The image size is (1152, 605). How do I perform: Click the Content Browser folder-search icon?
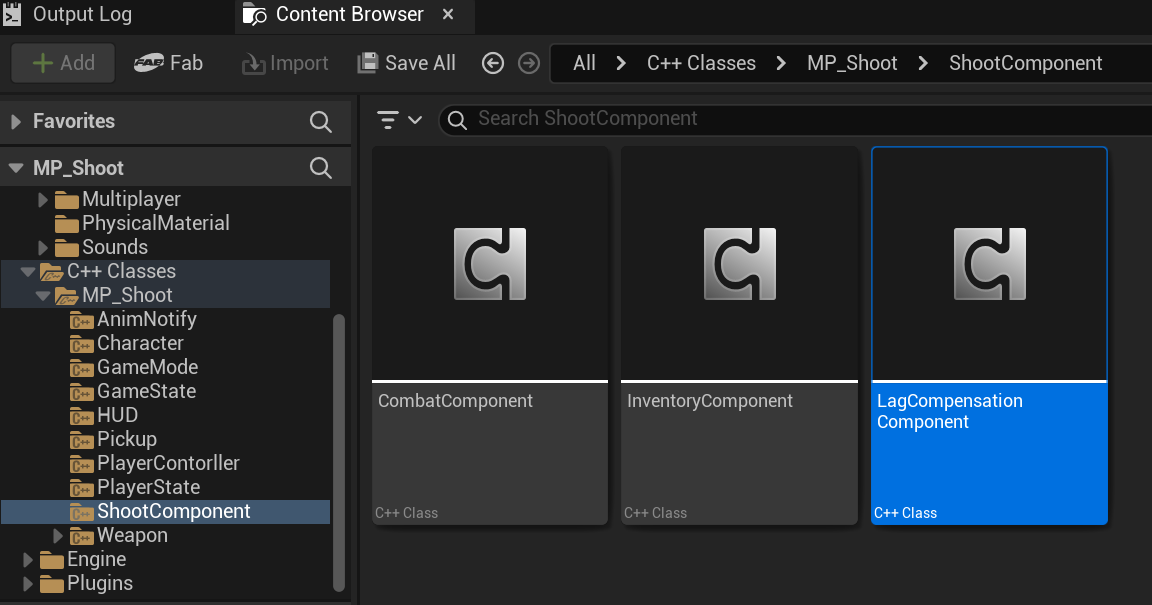(x=254, y=15)
